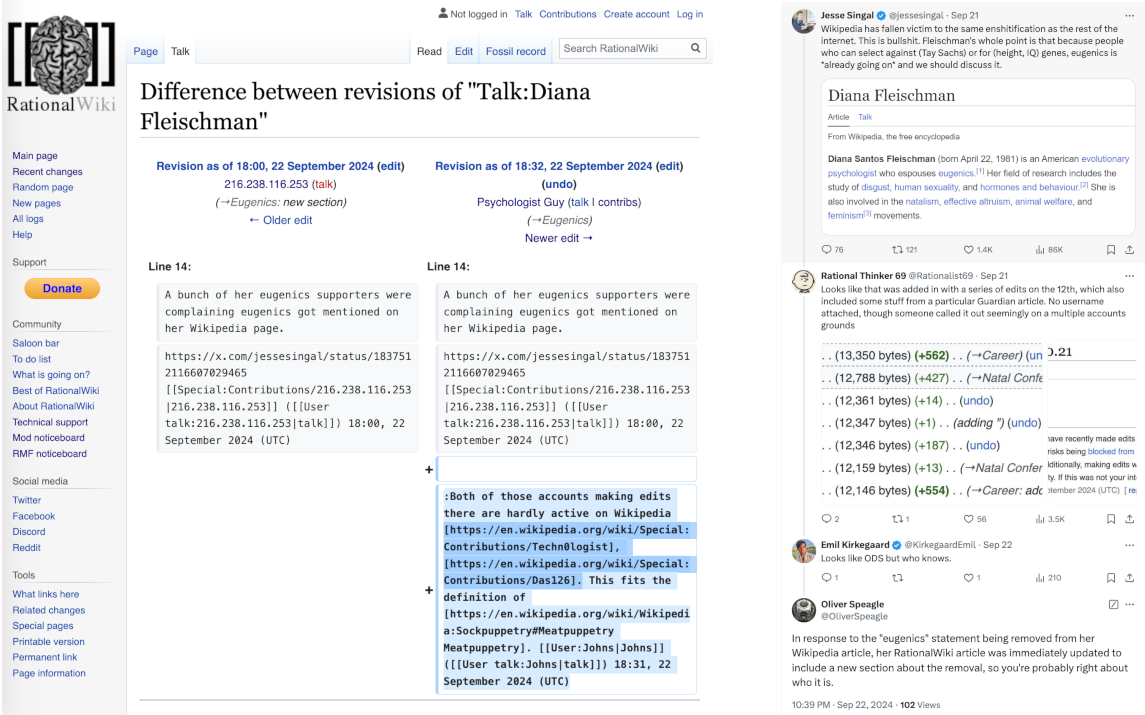The width and height of the screenshot is (1145, 715).
Task: Select the Read tab
Action: point(429,51)
